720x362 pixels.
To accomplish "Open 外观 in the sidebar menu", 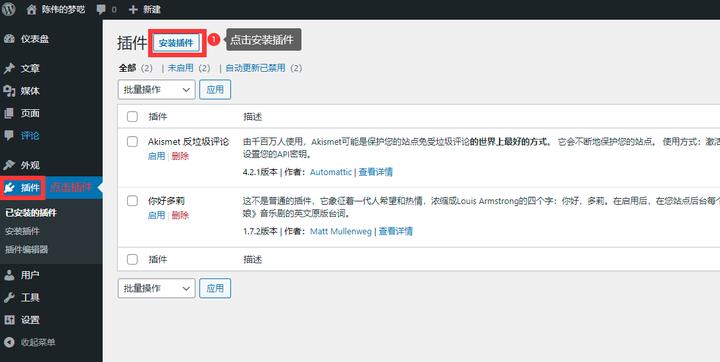I will click(x=30, y=165).
